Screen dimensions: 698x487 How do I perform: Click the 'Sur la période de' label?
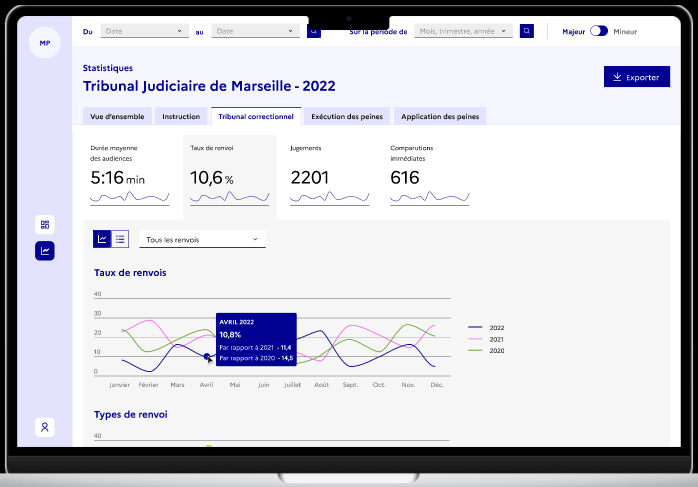click(x=378, y=32)
